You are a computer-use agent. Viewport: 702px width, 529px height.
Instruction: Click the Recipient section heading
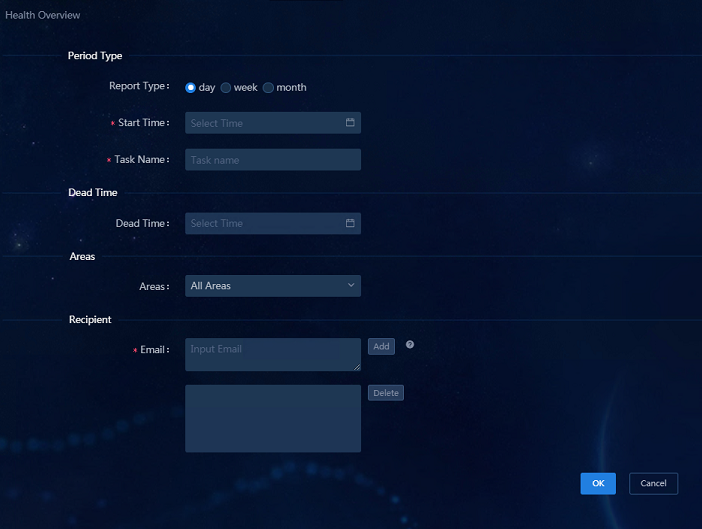[90, 320]
